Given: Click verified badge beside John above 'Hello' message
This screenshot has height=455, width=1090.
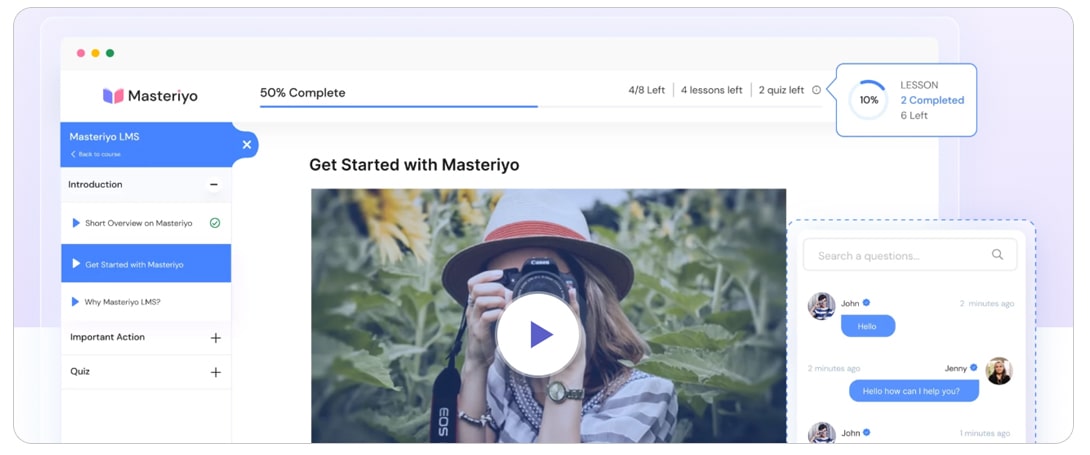Looking at the screenshot, I should [x=866, y=303].
